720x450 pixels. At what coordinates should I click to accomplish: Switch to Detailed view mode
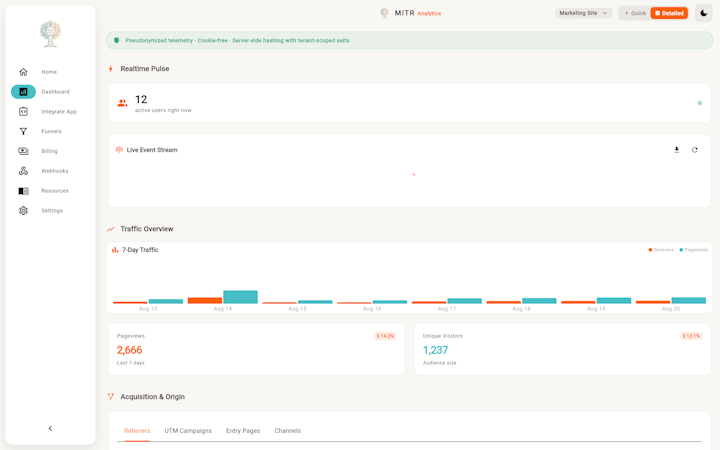(x=669, y=13)
